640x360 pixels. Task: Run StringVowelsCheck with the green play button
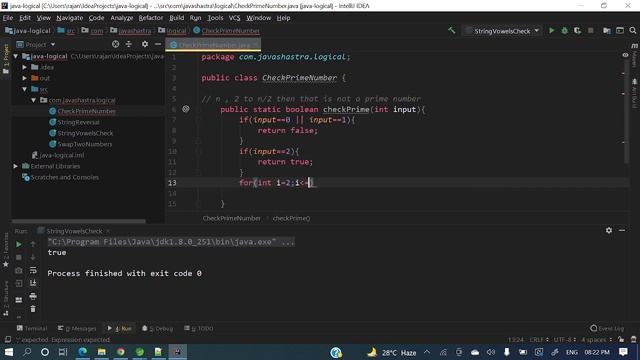tap(551, 31)
